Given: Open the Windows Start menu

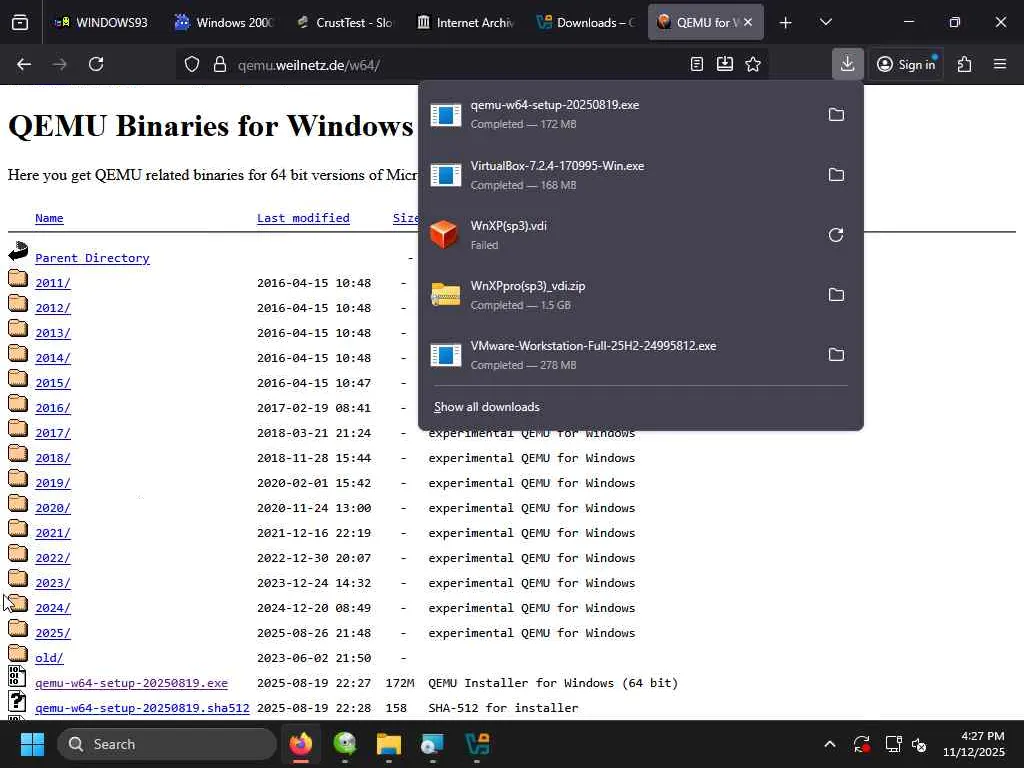Looking at the screenshot, I should 32,744.
